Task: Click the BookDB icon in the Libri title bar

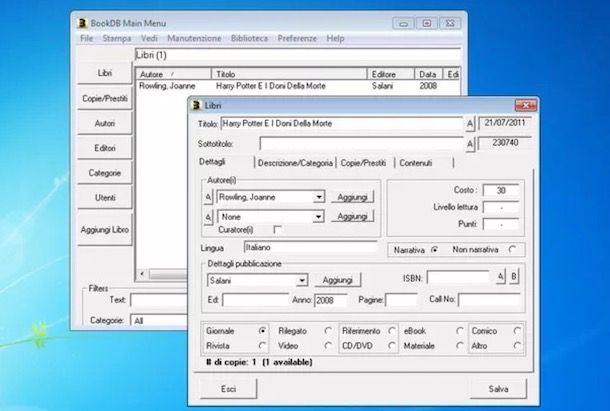Action: 196,105
